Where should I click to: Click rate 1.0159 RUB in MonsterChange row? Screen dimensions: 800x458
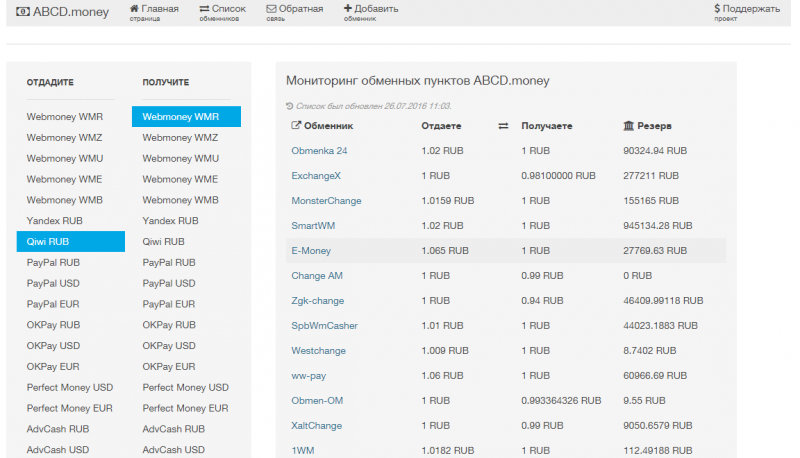447,200
